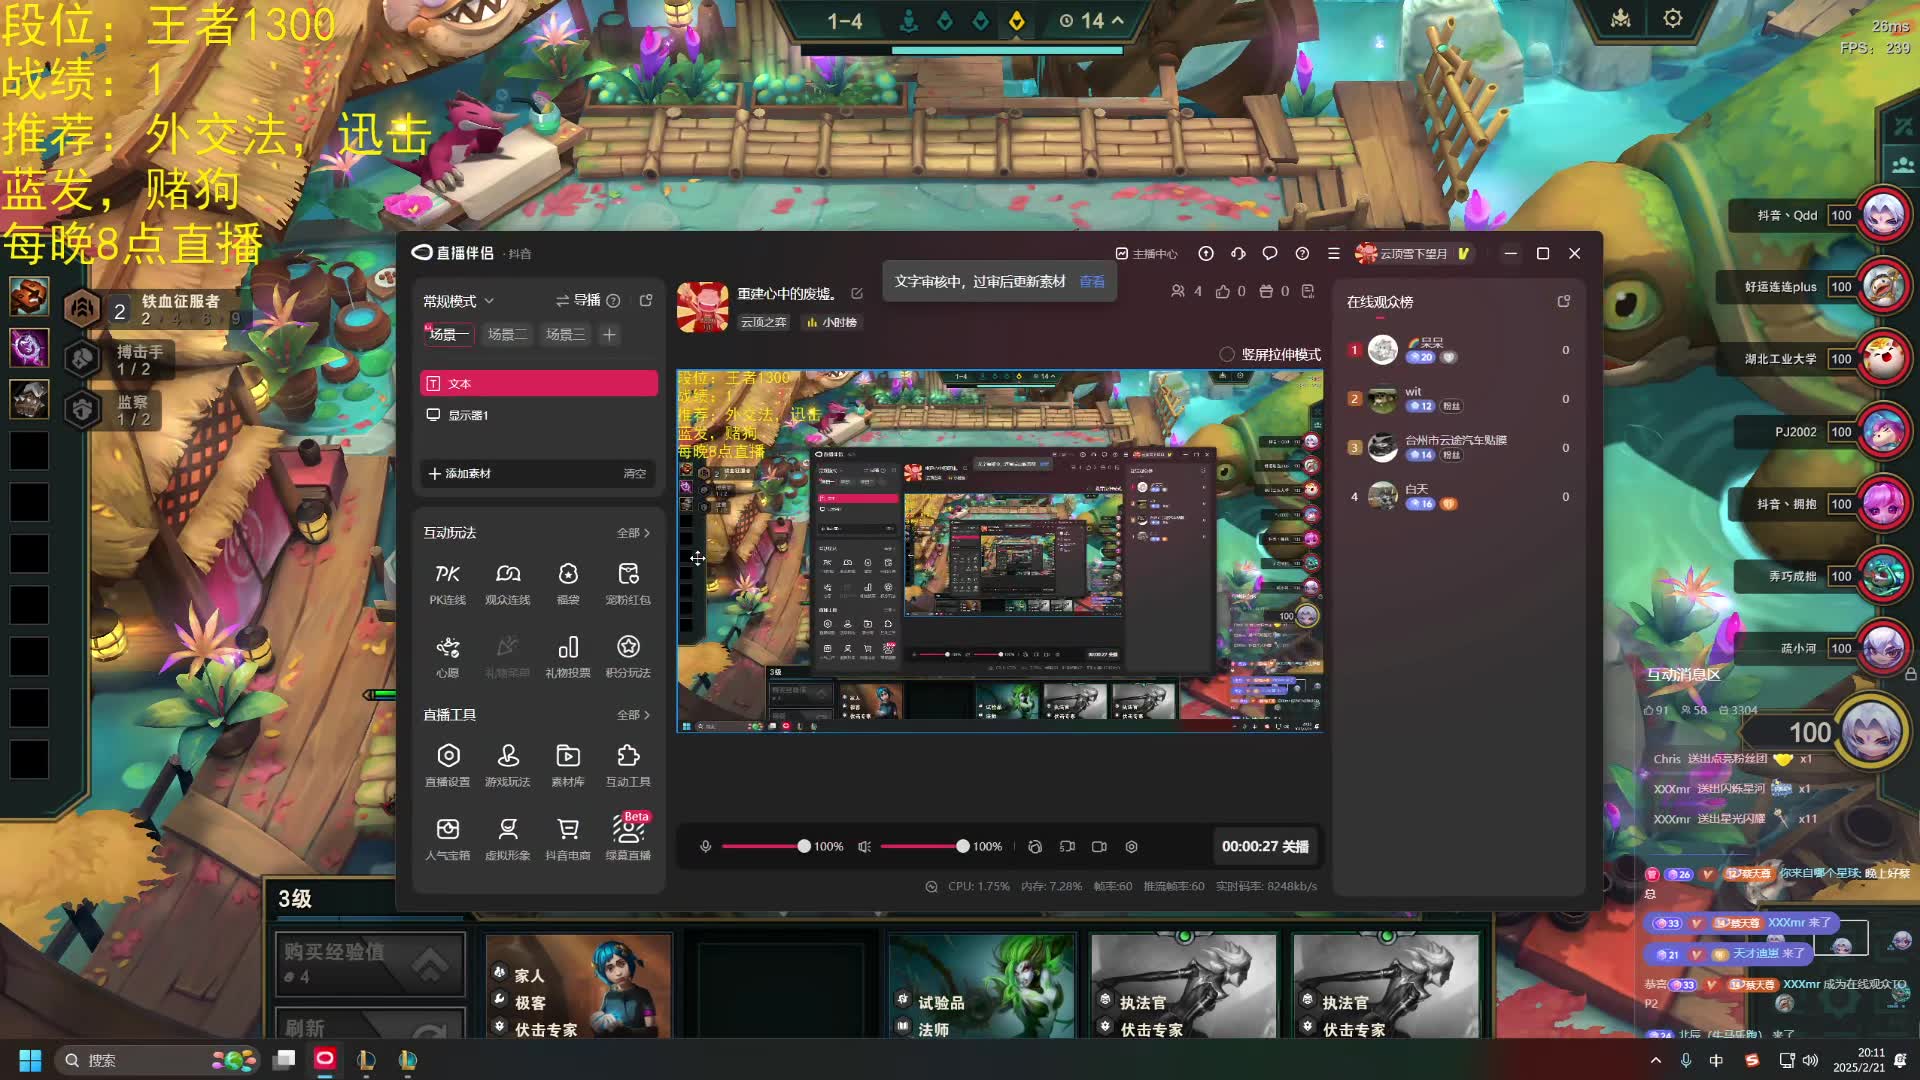Open 积分玩法 points gameplay

[628, 657]
